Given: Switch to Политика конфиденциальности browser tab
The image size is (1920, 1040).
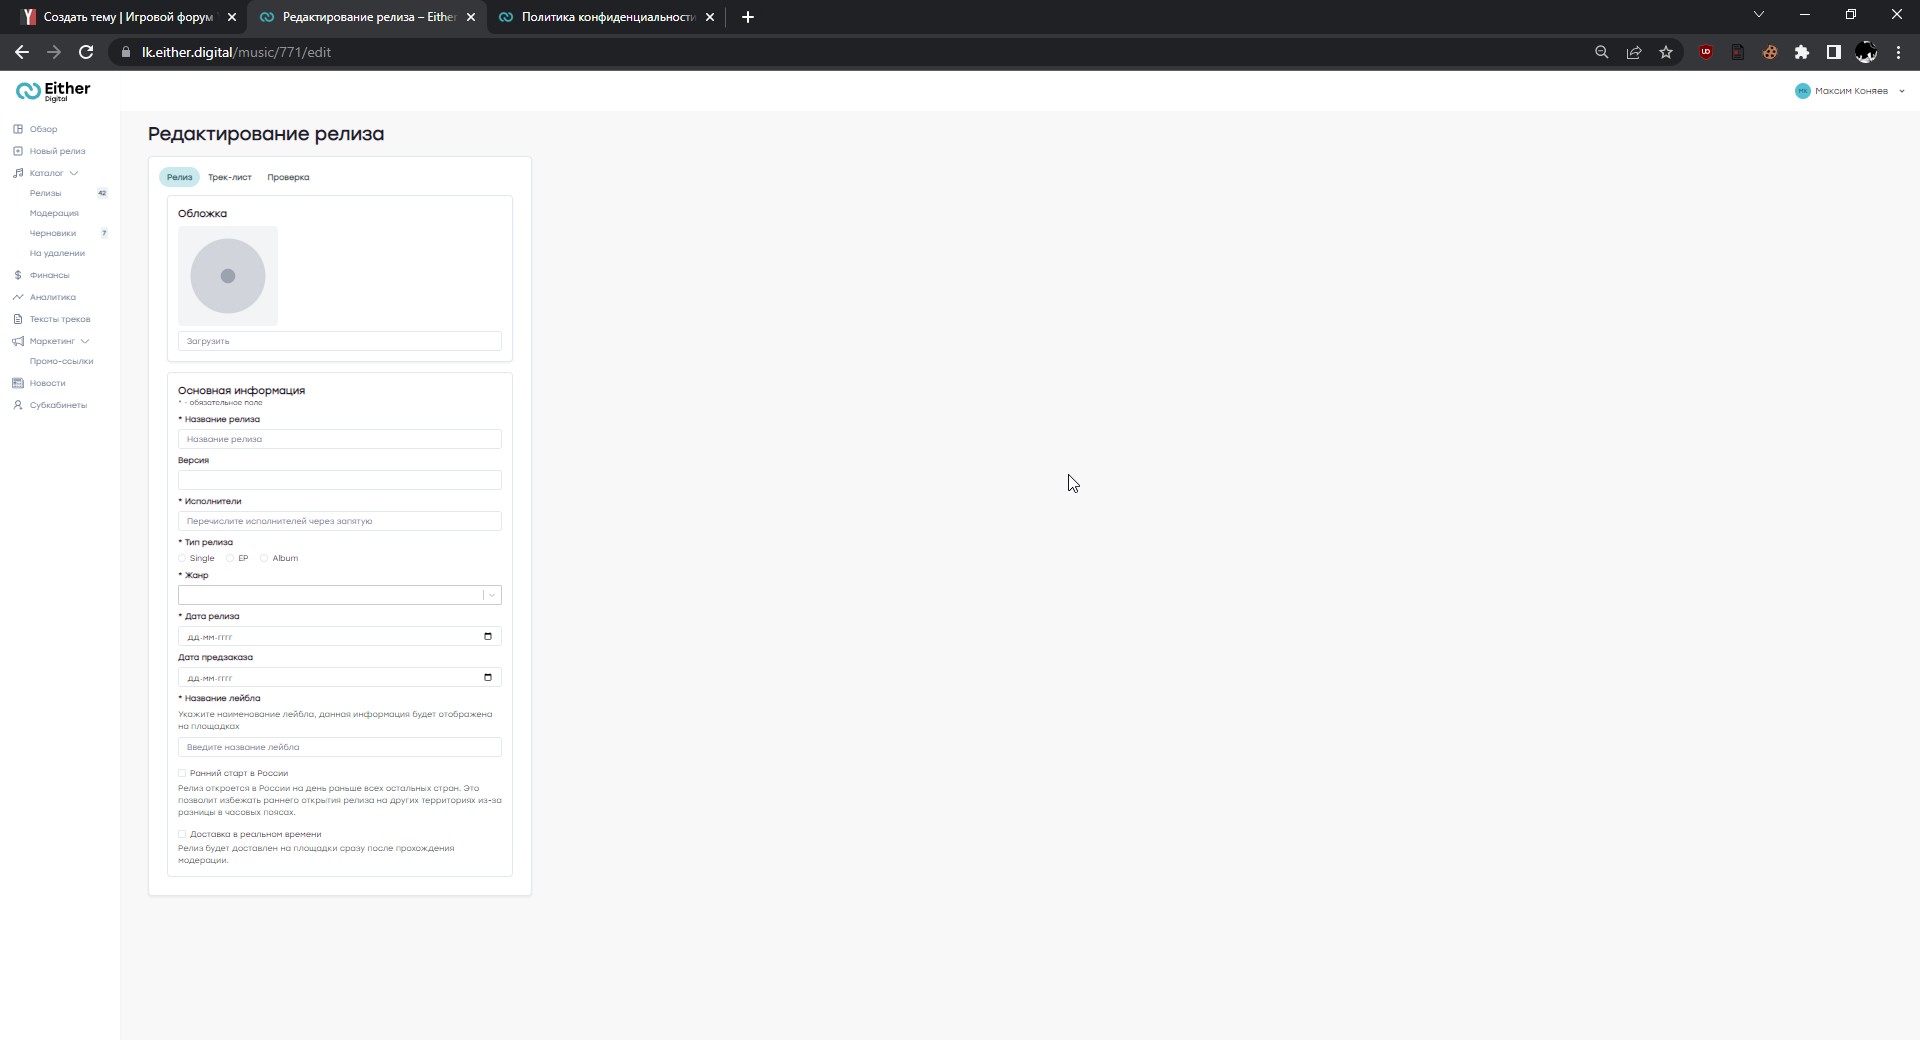Looking at the screenshot, I should (606, 17).
